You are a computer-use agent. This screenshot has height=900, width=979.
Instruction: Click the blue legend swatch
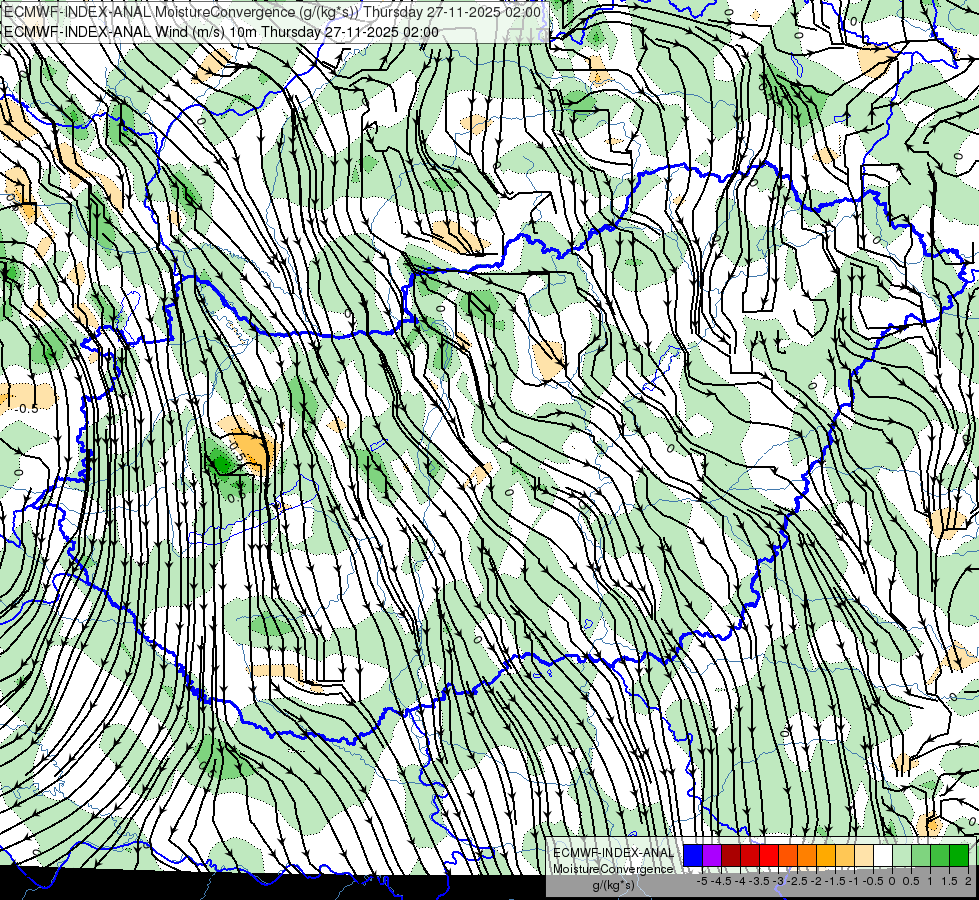pos(693,855)
